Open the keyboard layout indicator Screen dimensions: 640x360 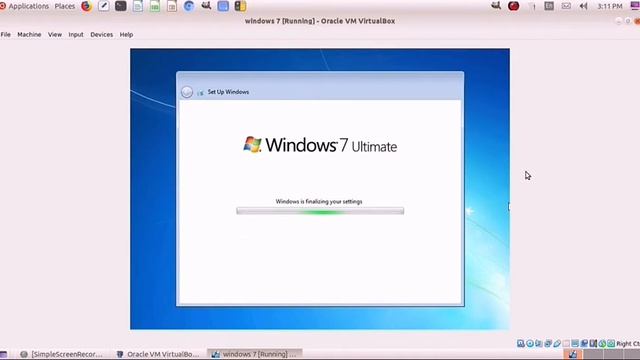click(x=549, y=6)
